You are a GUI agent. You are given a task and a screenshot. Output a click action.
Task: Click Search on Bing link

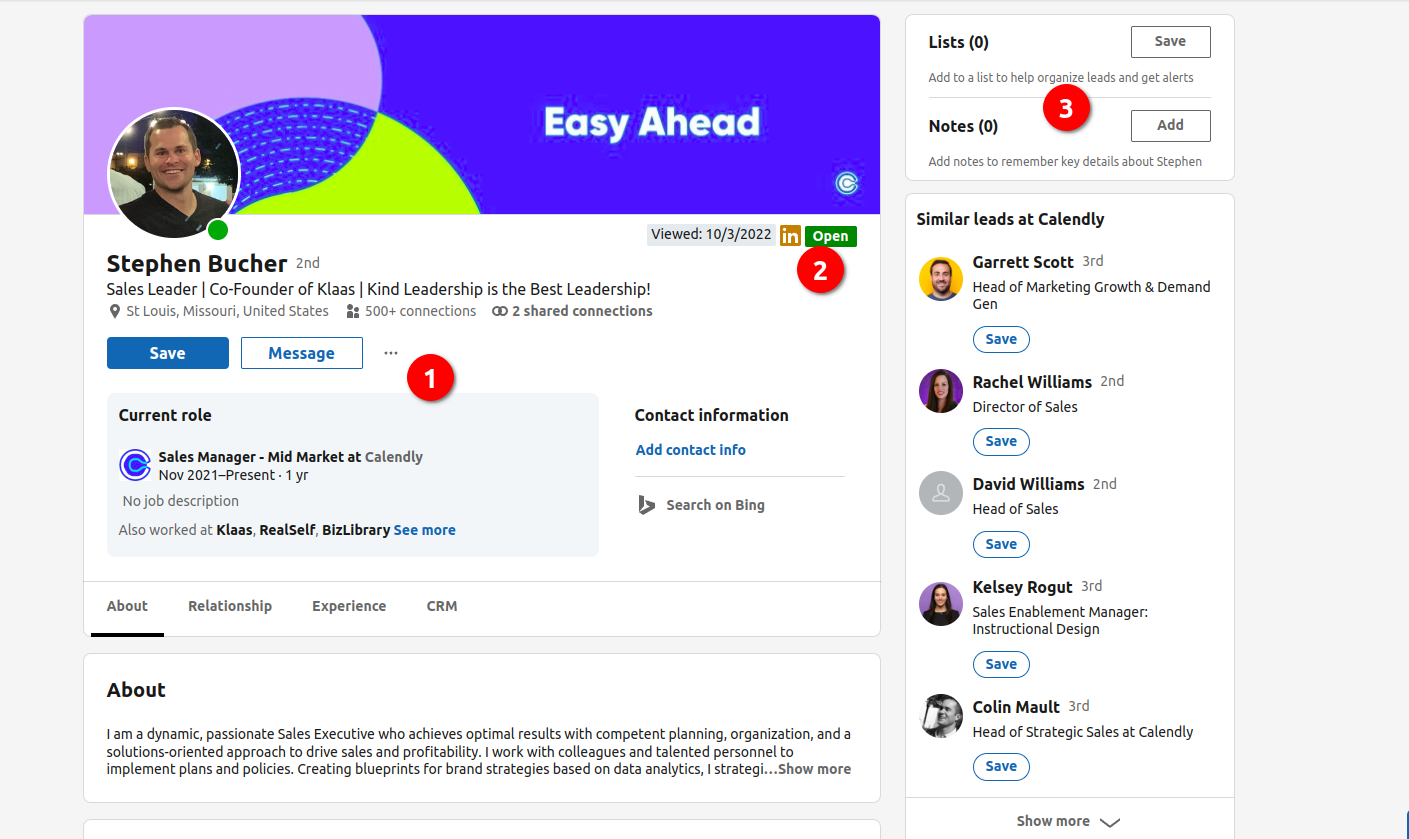(715, 505)
